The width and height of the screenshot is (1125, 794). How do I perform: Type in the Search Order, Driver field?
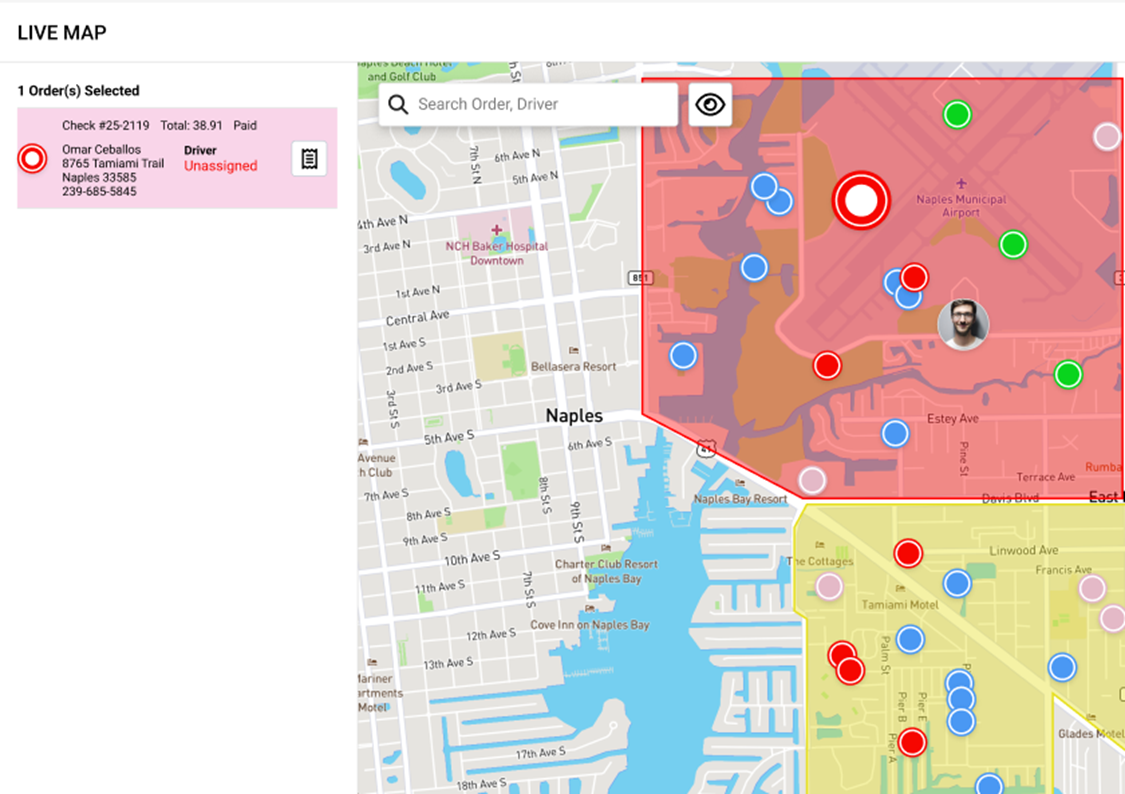click(x=540, y=105)
